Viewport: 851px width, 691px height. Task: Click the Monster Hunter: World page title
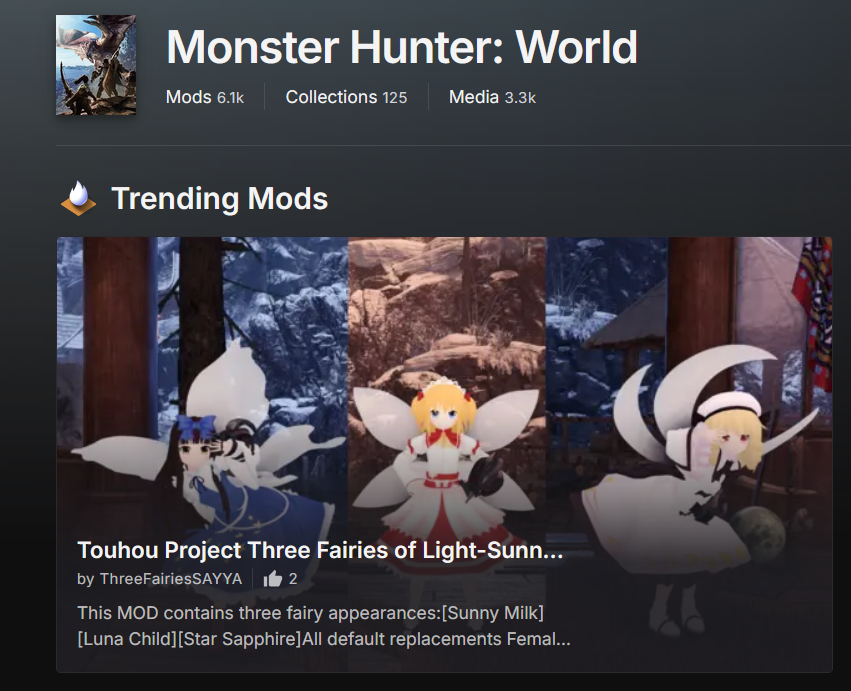pos(402,47)
